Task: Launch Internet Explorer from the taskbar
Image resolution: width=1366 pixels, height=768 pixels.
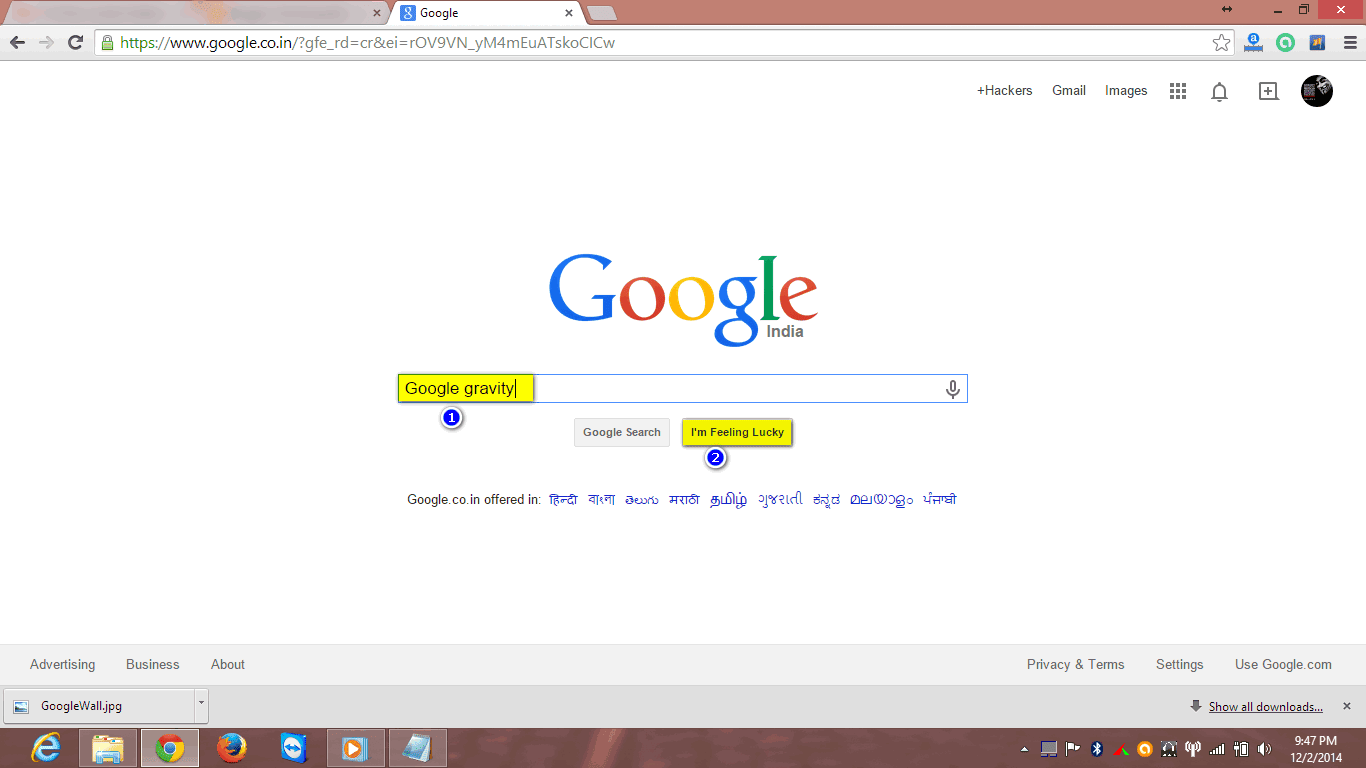Action: pos(46,748)
